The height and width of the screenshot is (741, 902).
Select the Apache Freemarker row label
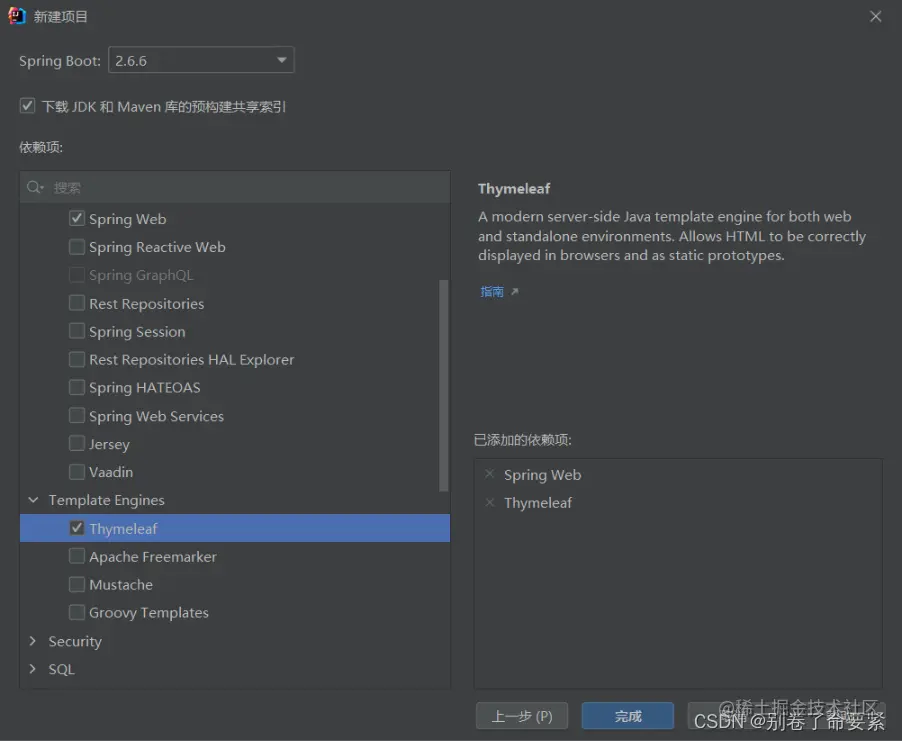tap(153, 556)
